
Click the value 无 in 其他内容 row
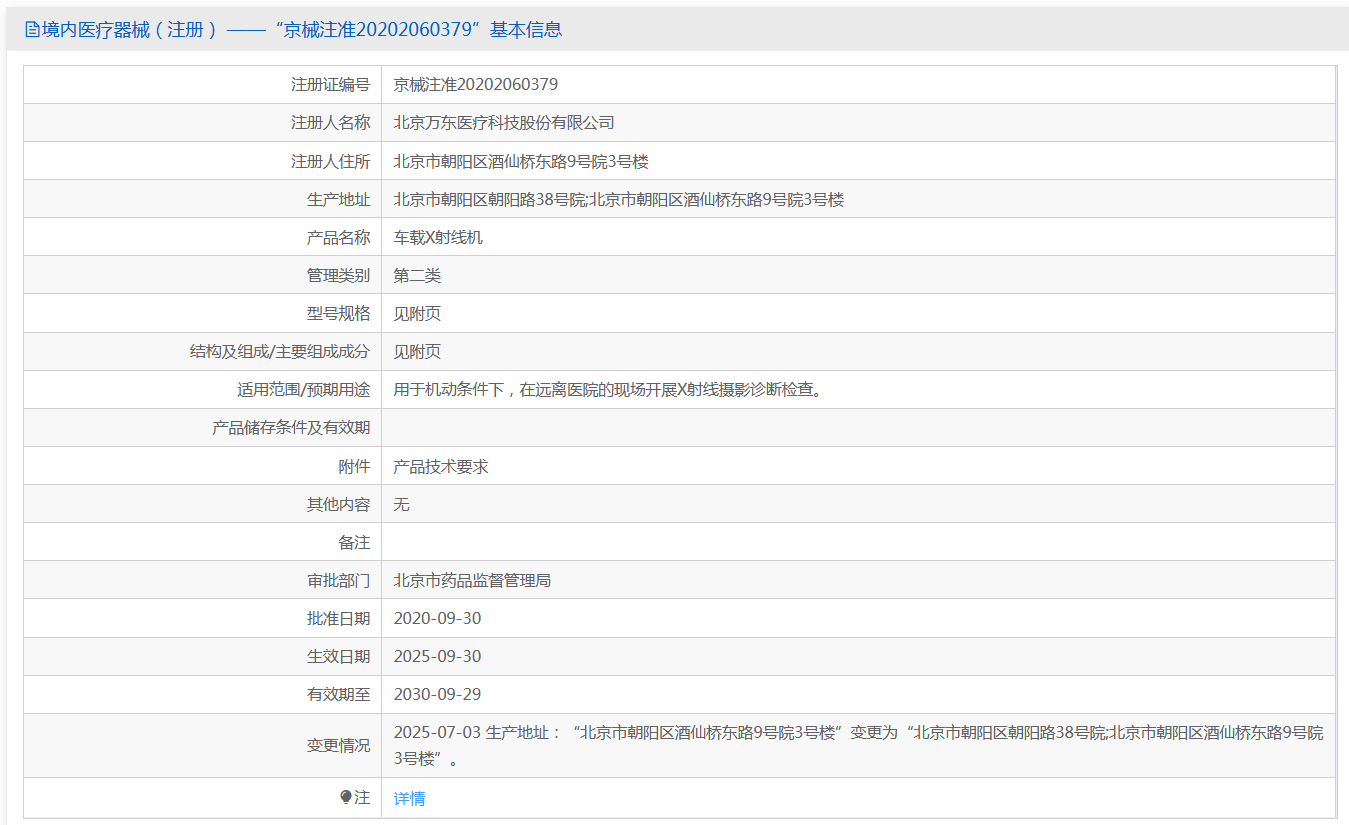click(402, 504)
